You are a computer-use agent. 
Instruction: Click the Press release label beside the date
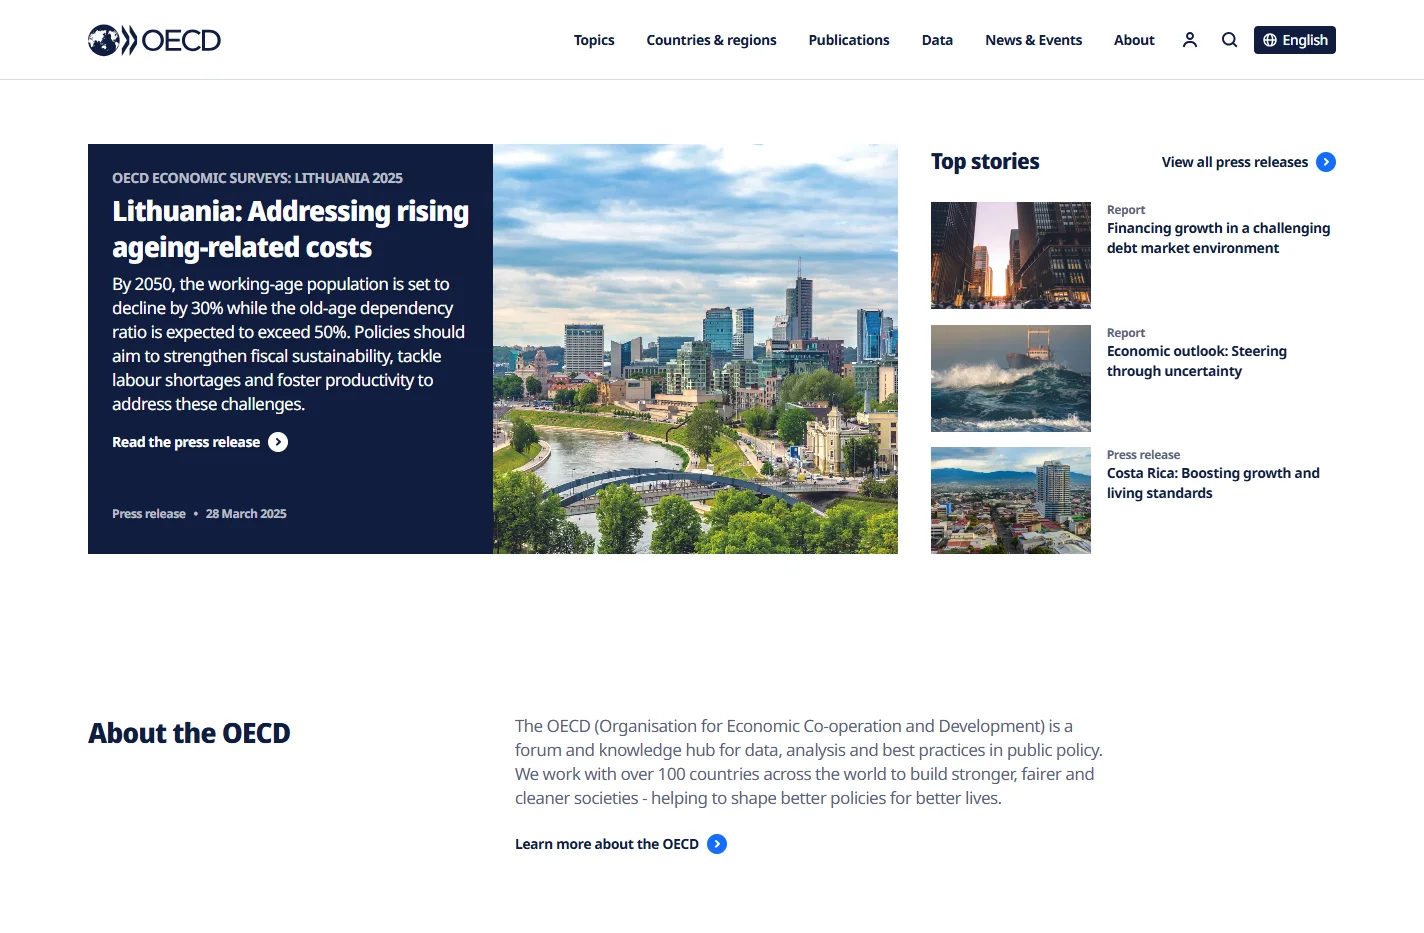pos(149,514)
